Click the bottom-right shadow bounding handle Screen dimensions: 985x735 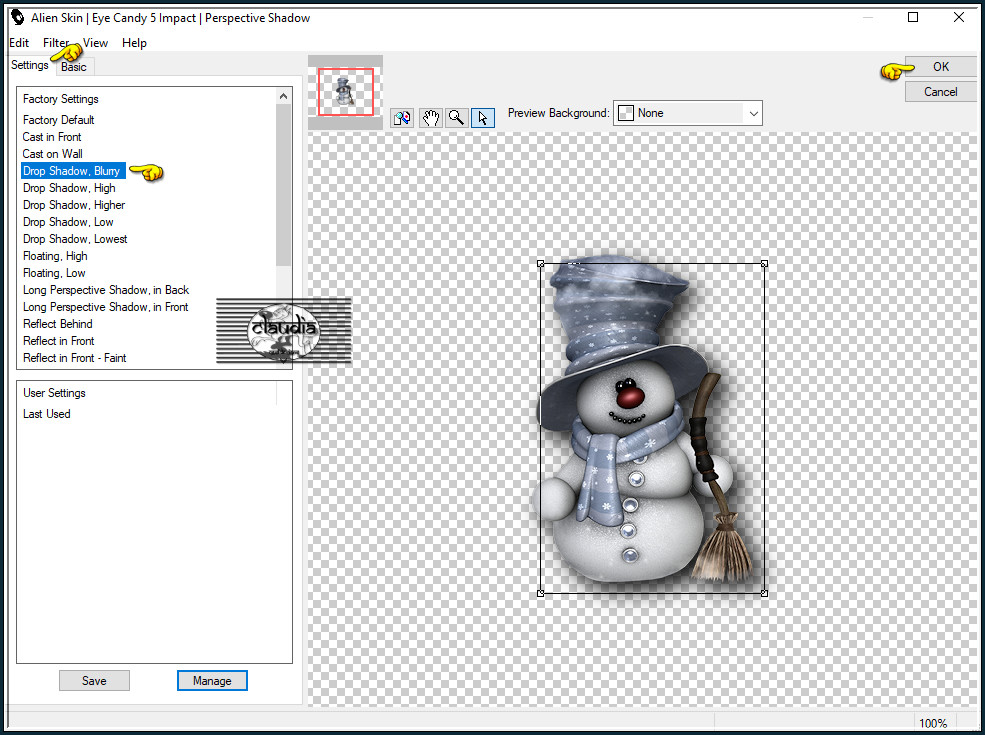click(x=765, y=593)
